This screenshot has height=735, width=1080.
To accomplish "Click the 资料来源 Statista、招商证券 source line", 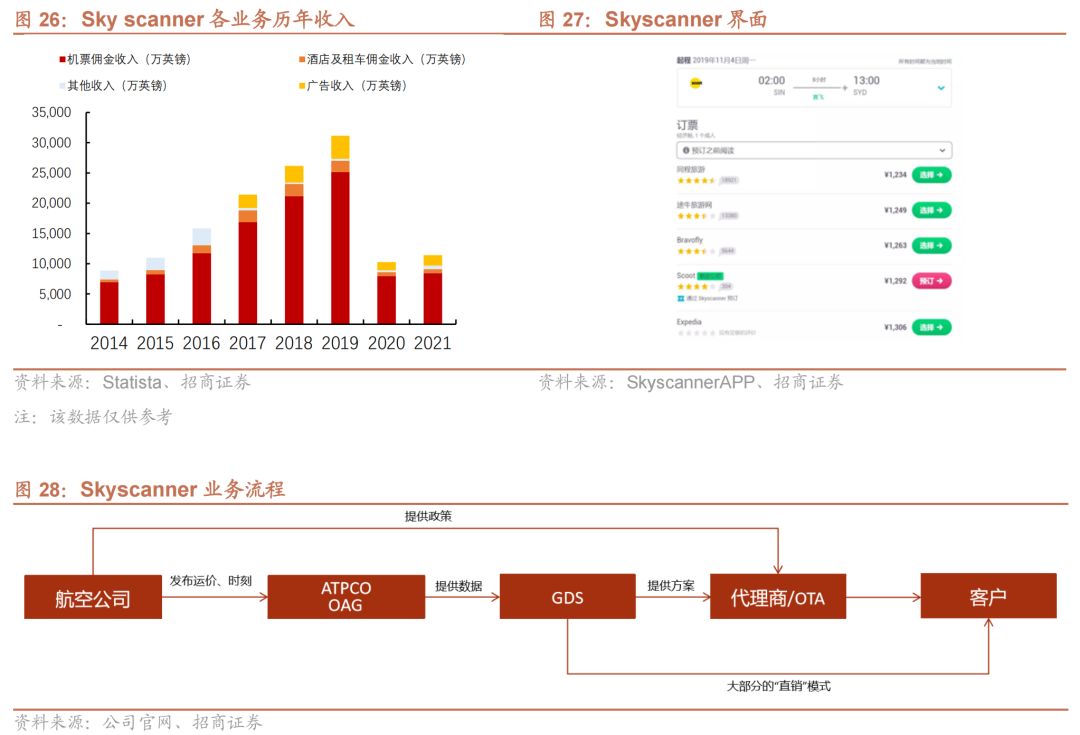I will coord(132,382).
